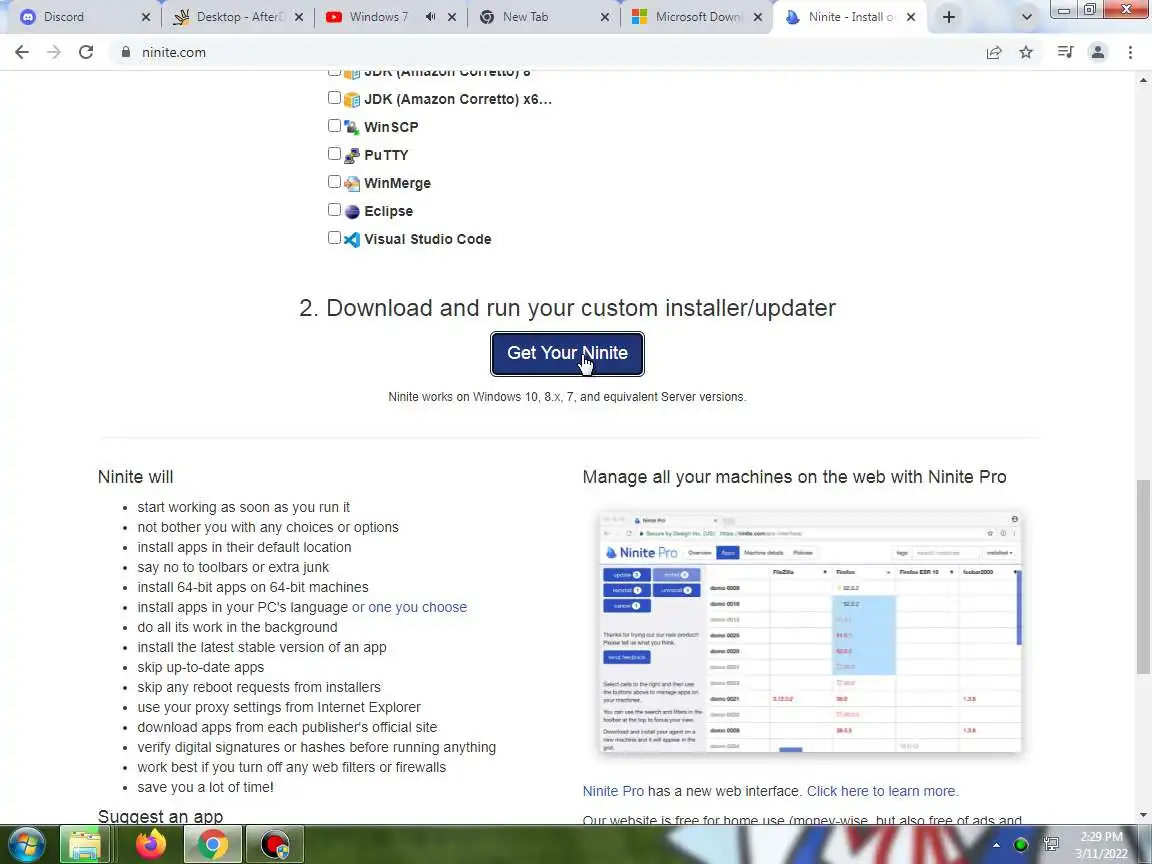The image size is (1152, 864).
Task: Enable the PuTTY checkbox
Action: 334,154
